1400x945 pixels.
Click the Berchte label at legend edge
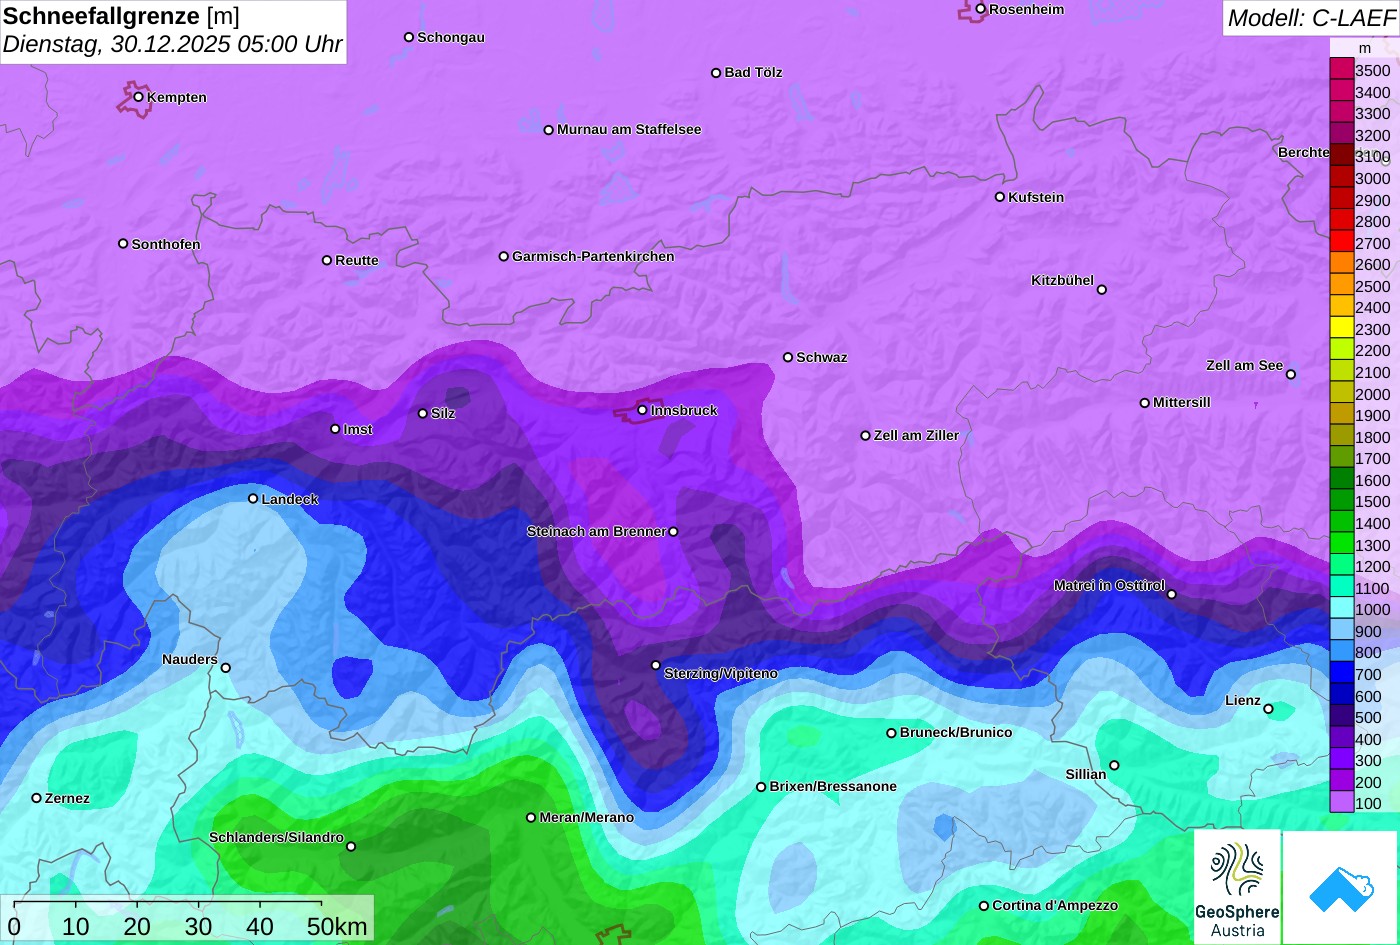click(x=1304, y=153)
